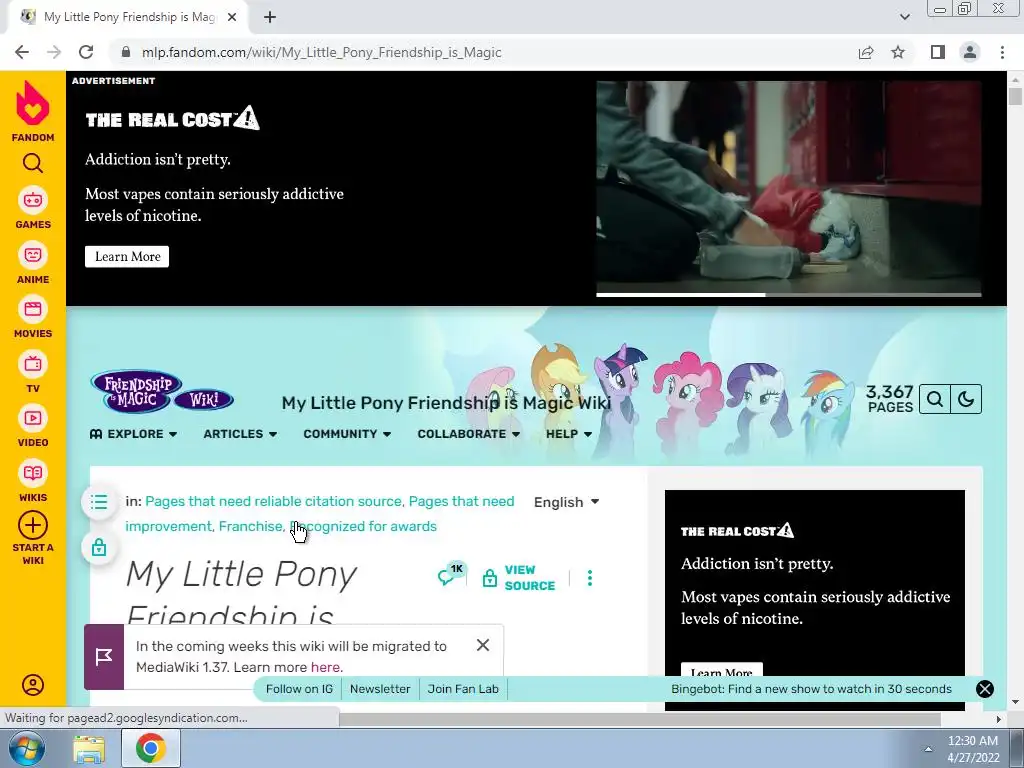Open the user profile icon in sidebar
The height and width of the screenshot is (768, 1024).
point(33,684)
